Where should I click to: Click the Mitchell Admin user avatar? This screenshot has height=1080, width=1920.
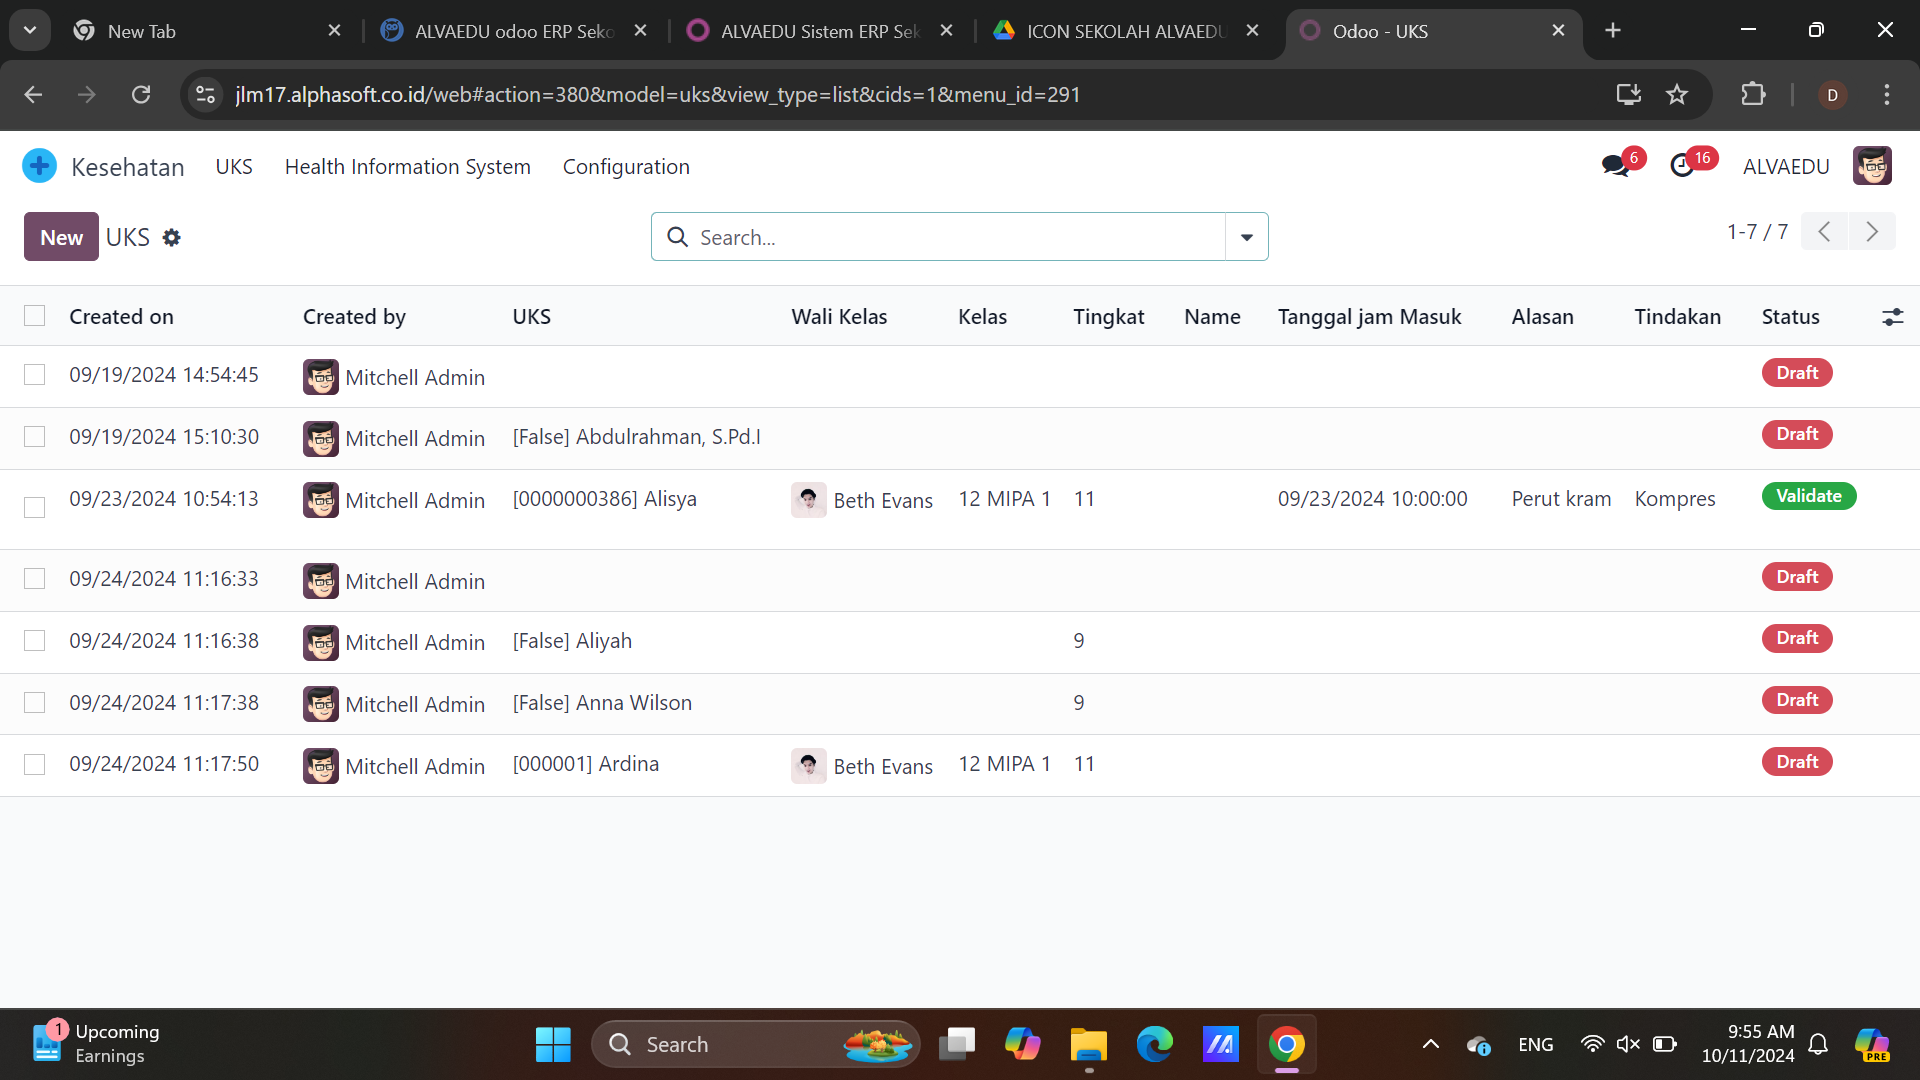tap(1871, 166)
